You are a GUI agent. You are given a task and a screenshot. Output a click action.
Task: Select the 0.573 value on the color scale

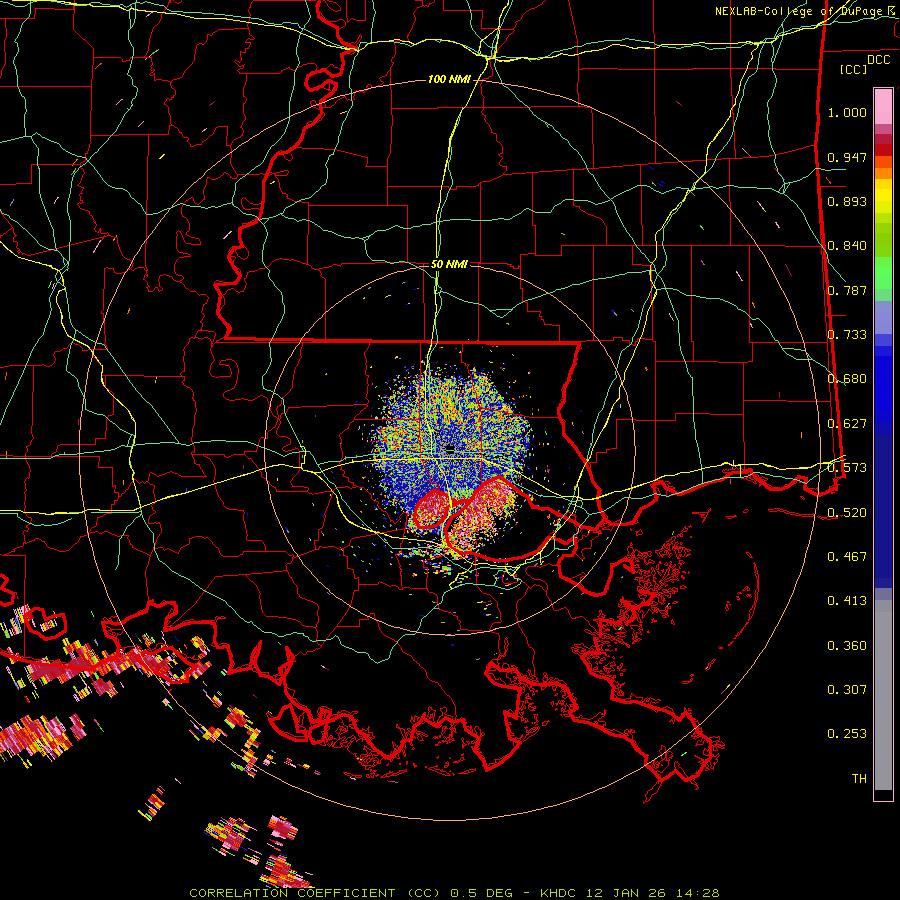click(x=847, y=468)
